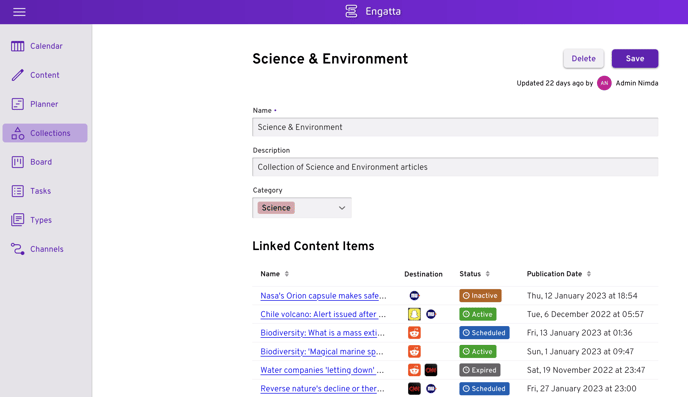
Task: Click Reddit icon in the mass extinction row
Action: click(x=414, y=333)
